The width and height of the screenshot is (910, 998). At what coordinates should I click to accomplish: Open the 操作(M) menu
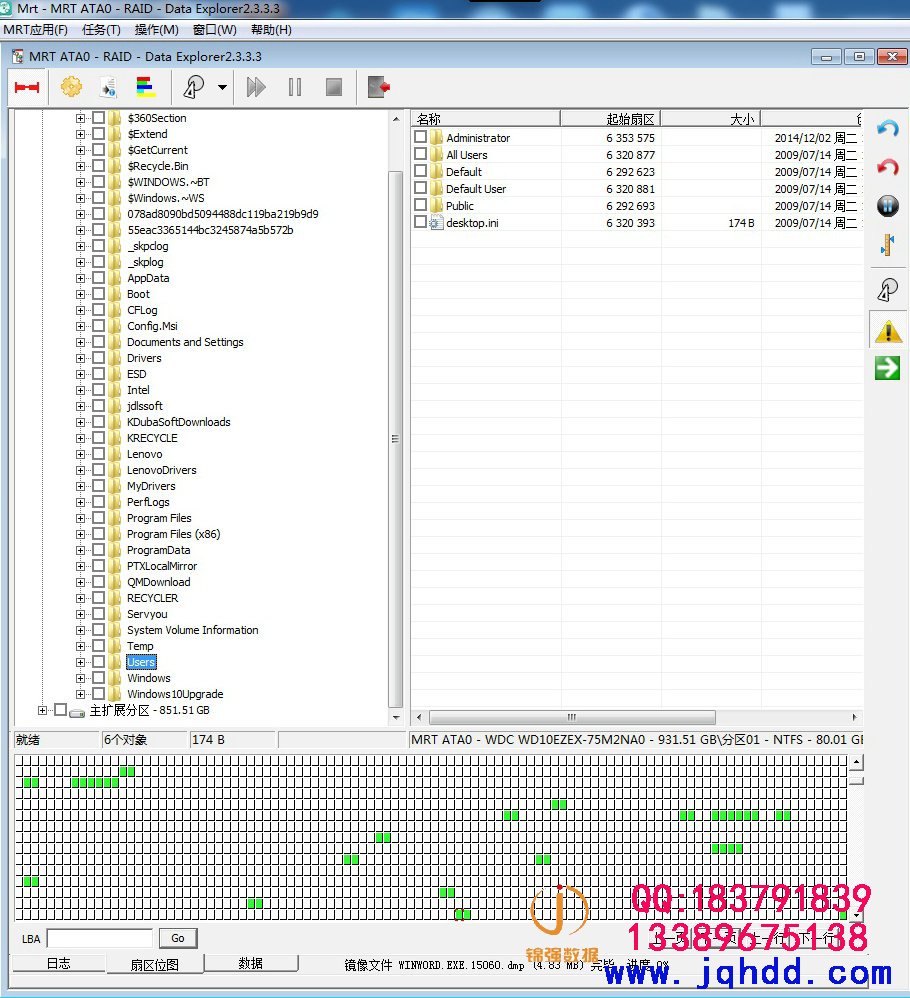(x=157, y=30)
